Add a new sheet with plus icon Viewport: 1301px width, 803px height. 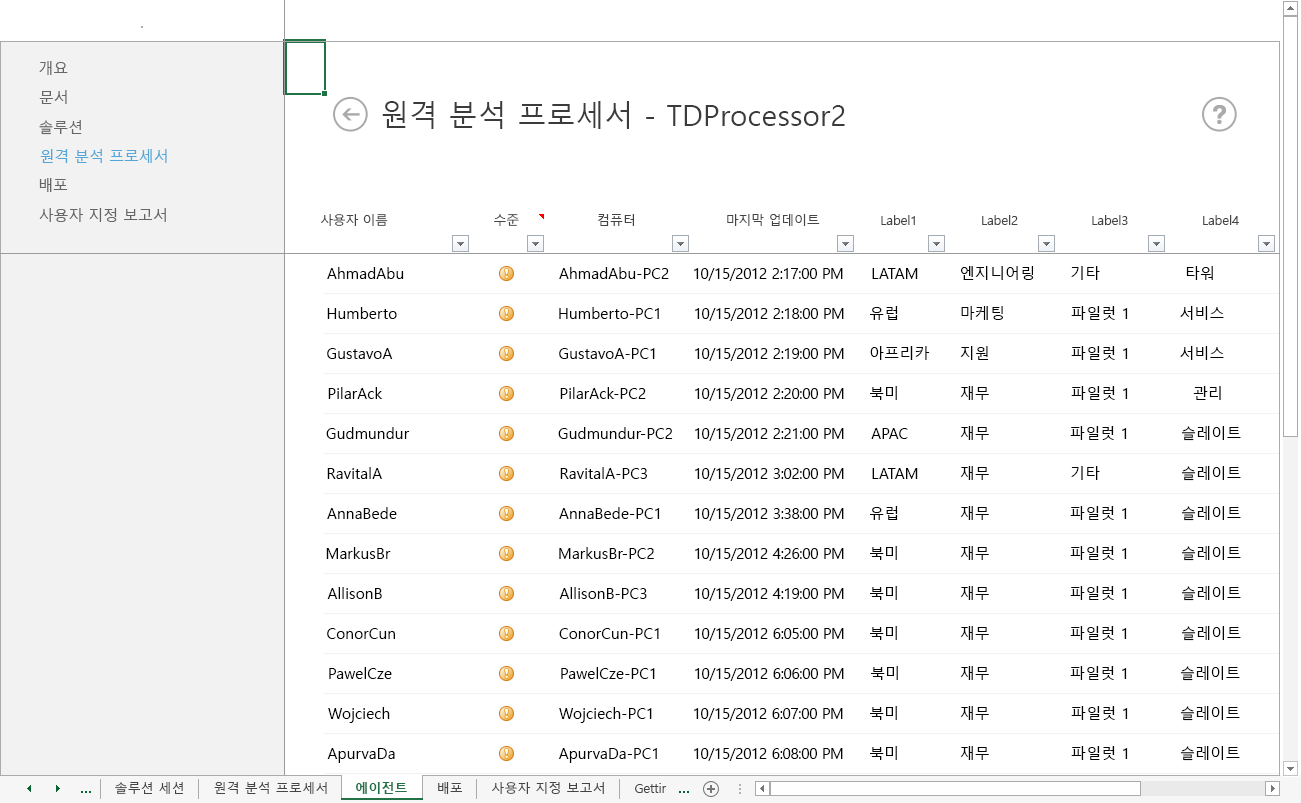point(711,788)
